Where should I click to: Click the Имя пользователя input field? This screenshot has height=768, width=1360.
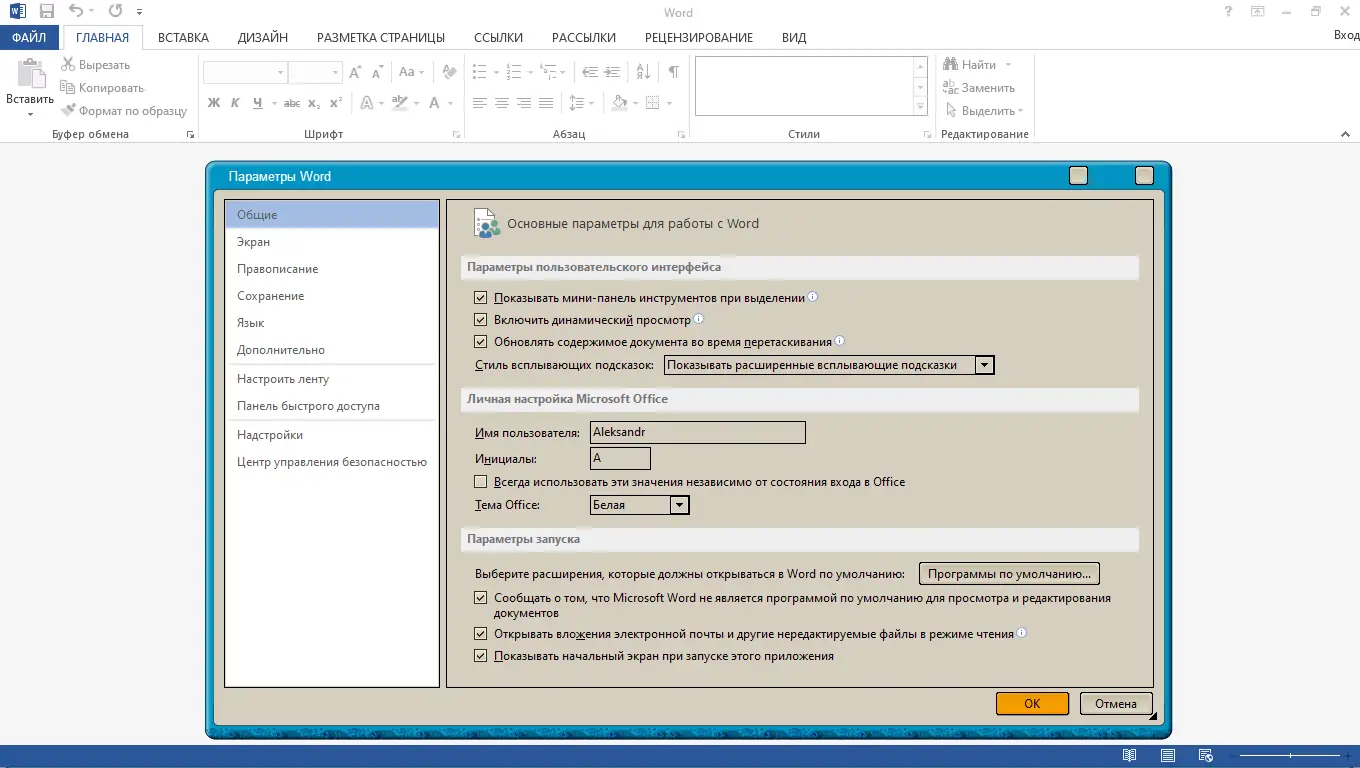coord(697,432)
